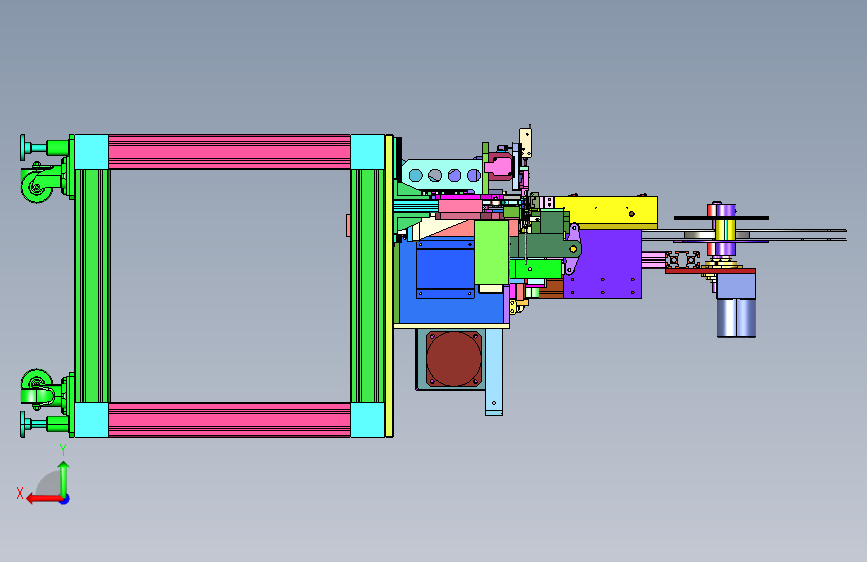
Task: Select the brown square motor face
Action: coord(454,358)
